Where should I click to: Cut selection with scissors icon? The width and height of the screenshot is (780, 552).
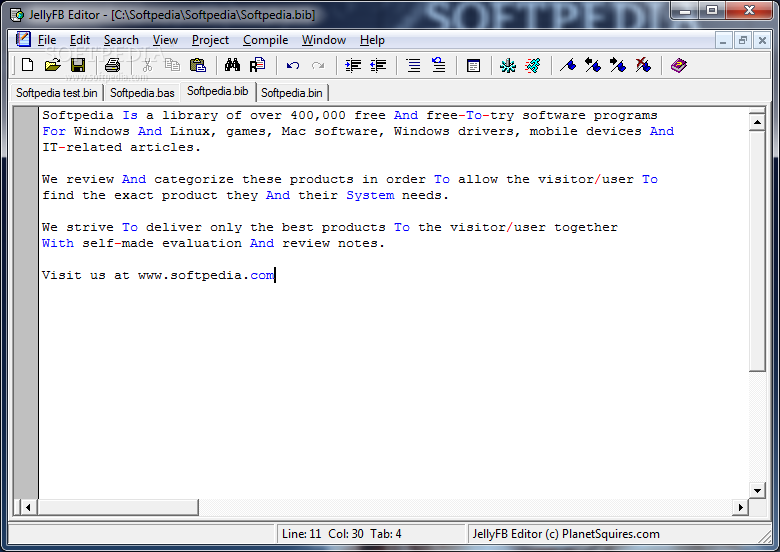coord(147,65)
